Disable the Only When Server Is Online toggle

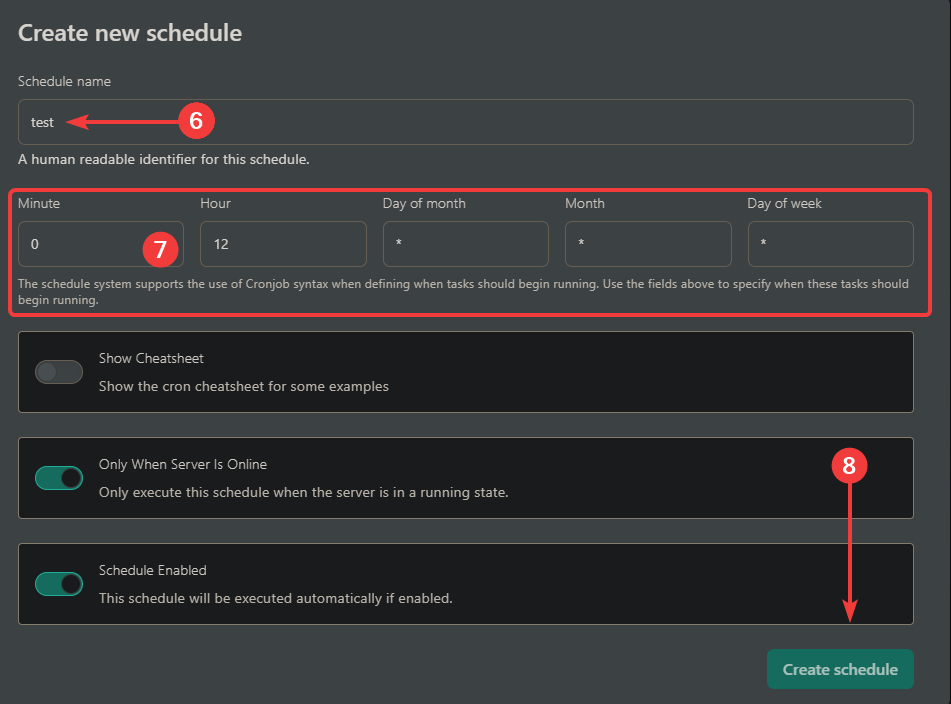coord(59,477)
